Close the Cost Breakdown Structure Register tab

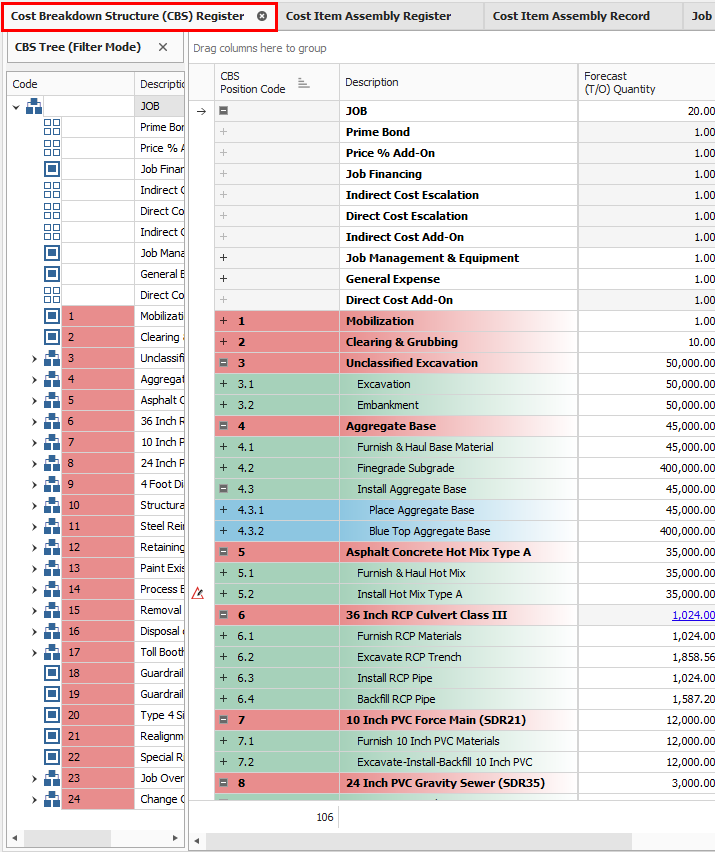tap(262, 16)
